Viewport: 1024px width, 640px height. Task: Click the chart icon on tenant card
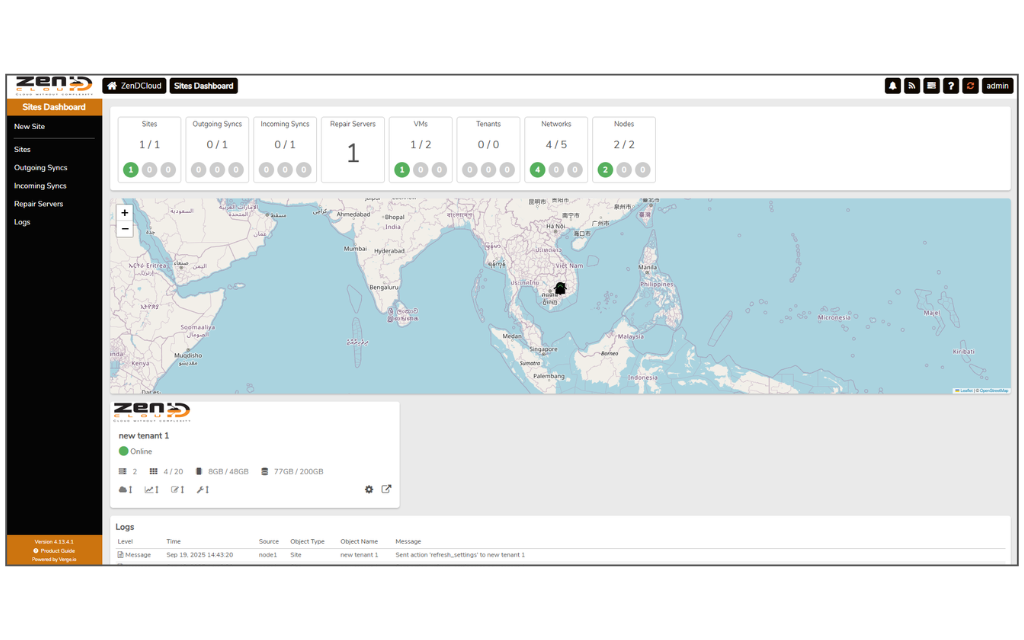[151, 490]
